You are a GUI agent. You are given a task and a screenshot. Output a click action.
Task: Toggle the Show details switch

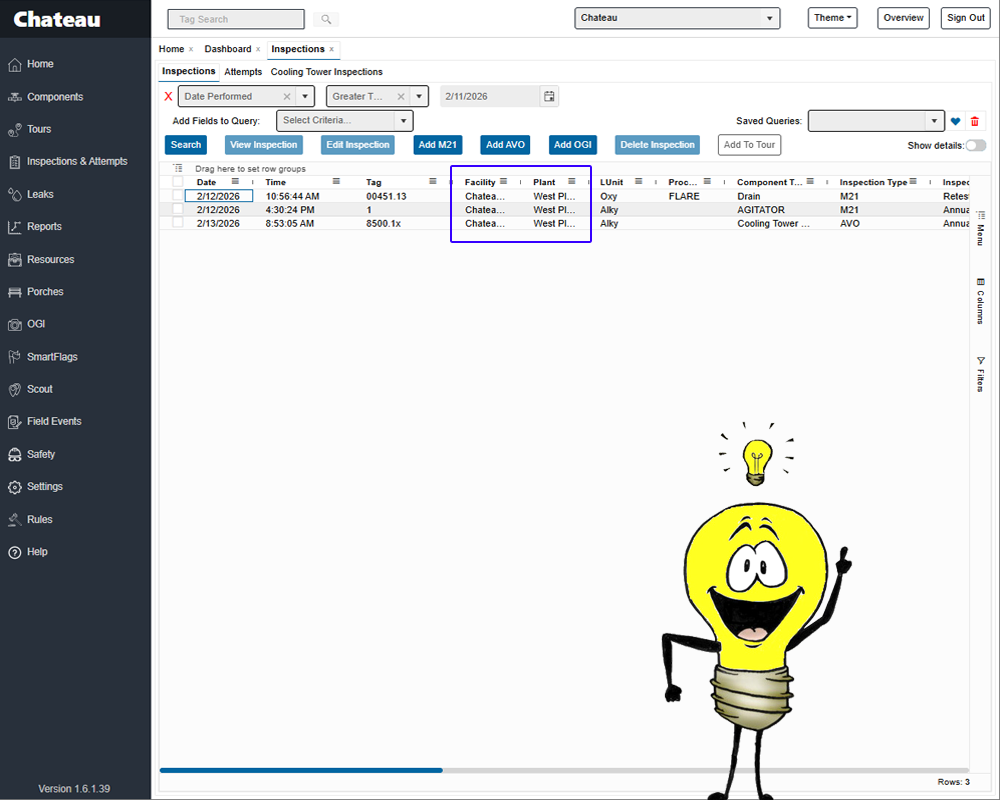click(974, 144)
